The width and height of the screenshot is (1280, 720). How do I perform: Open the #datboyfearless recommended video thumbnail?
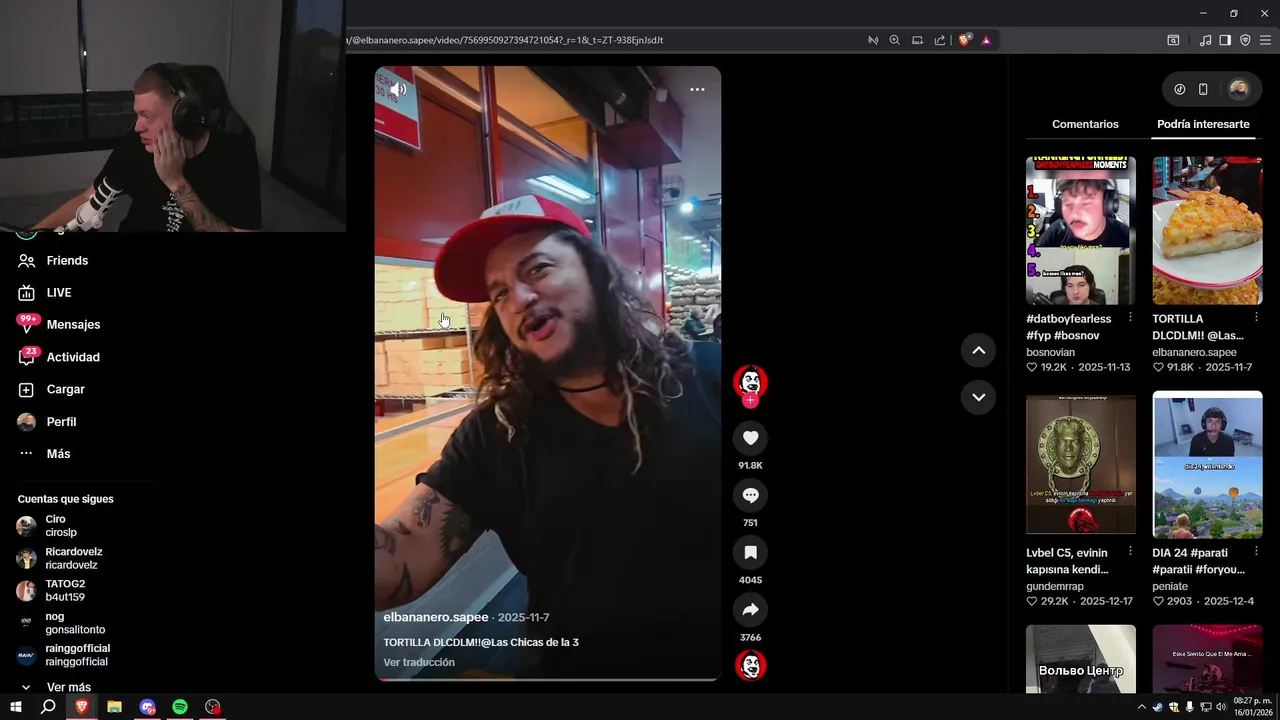[x=1081, y=231]
